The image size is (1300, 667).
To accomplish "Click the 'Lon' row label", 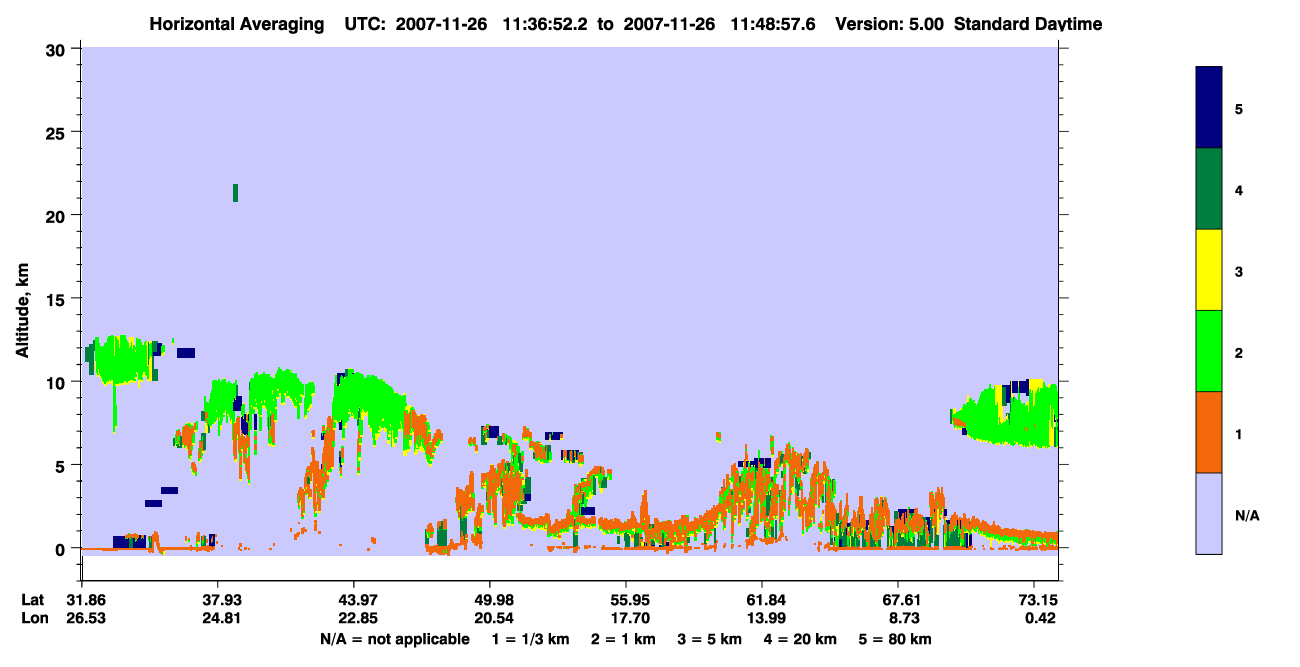I will [32, 618].
